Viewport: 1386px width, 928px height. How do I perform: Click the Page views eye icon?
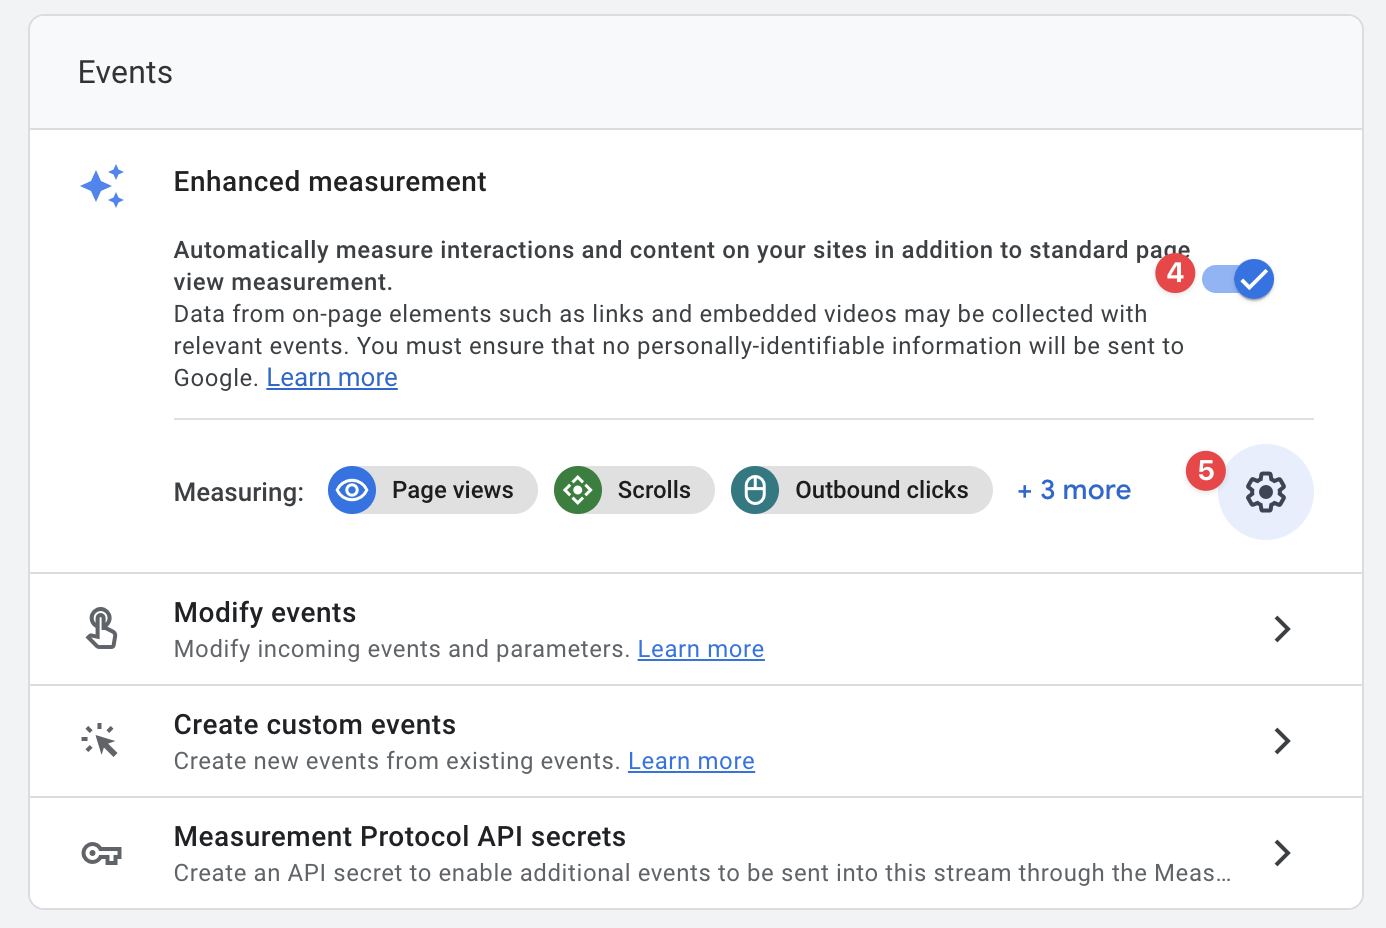coord(352,490)
